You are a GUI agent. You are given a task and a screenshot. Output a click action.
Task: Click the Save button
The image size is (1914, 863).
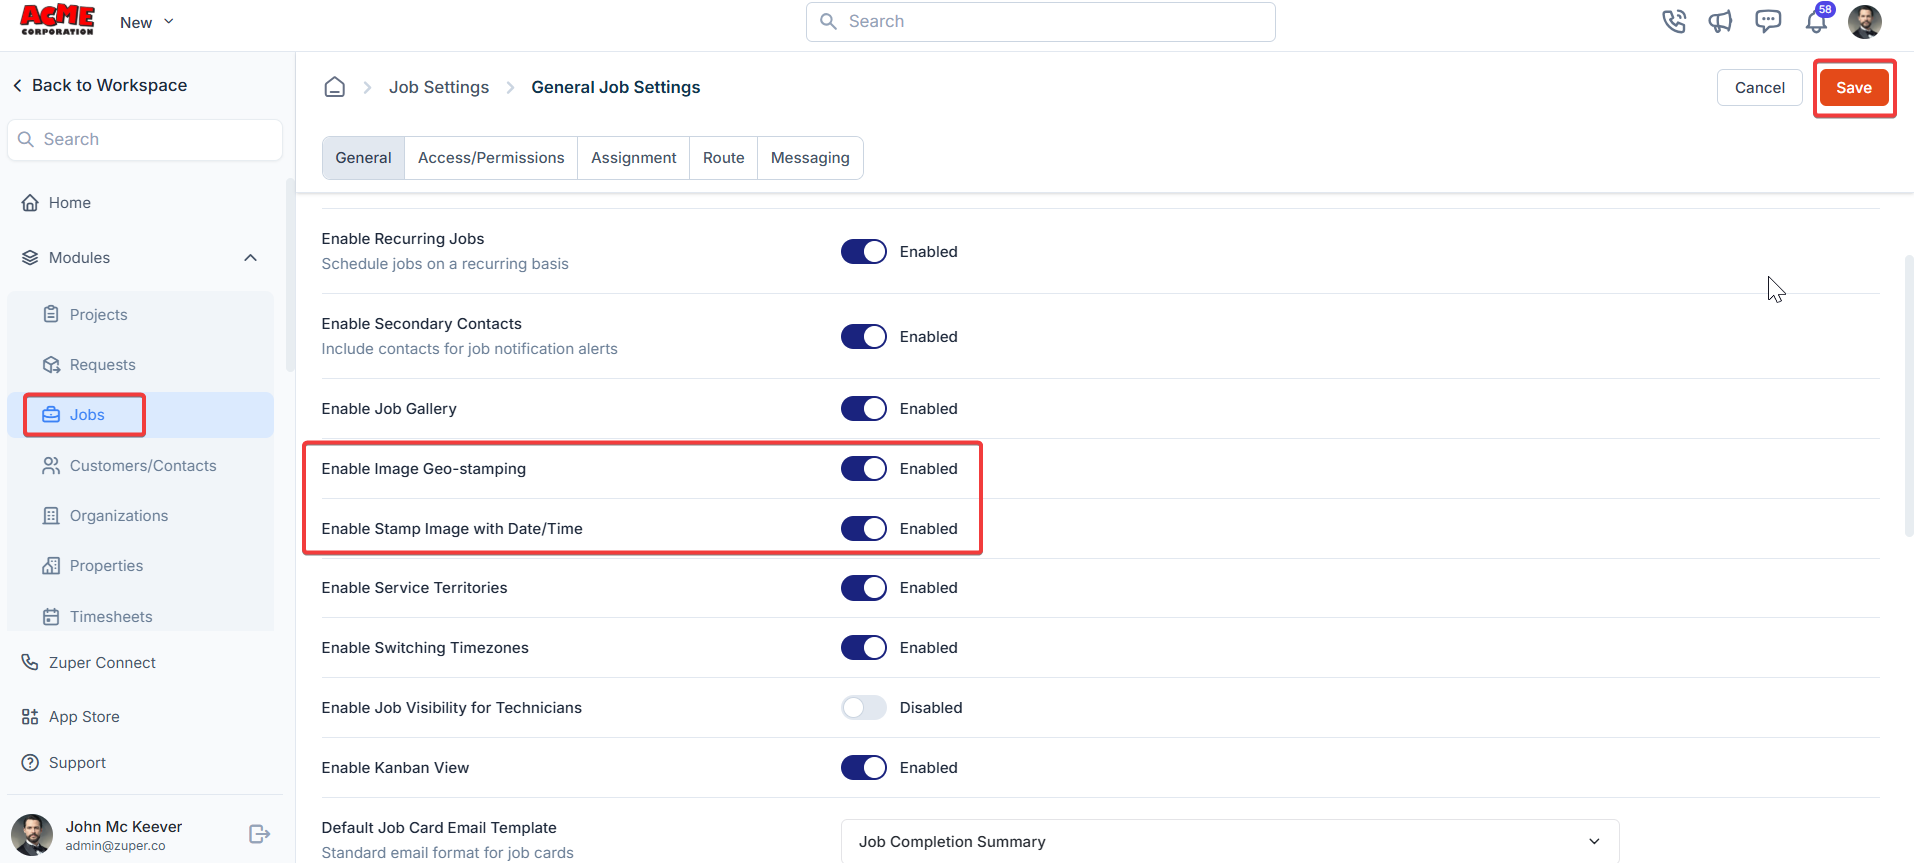click(x=1853, y=88)
